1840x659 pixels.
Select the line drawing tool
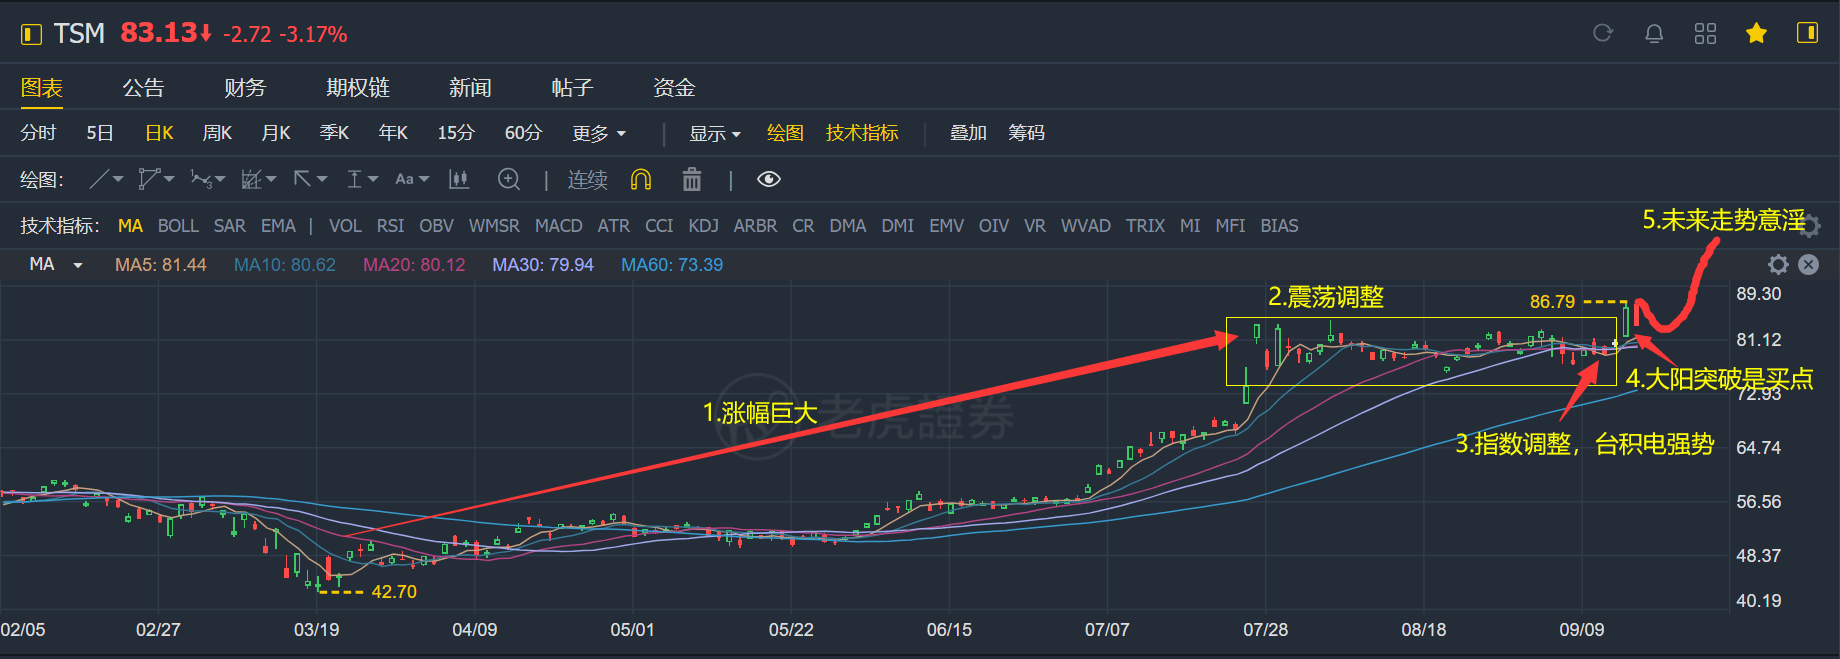coord(99,180)
